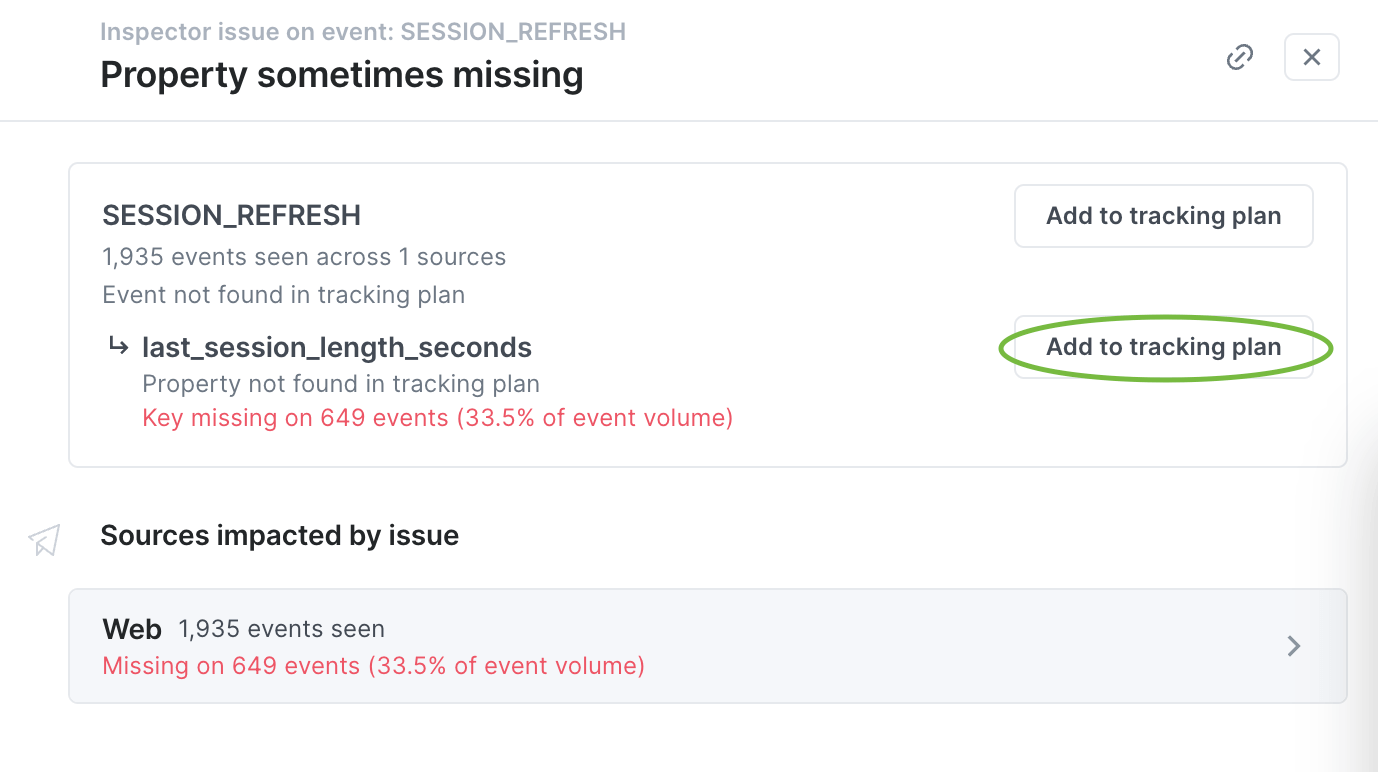
Task: Expand the Web source chevron
Action: click(x=1294, y=646)
